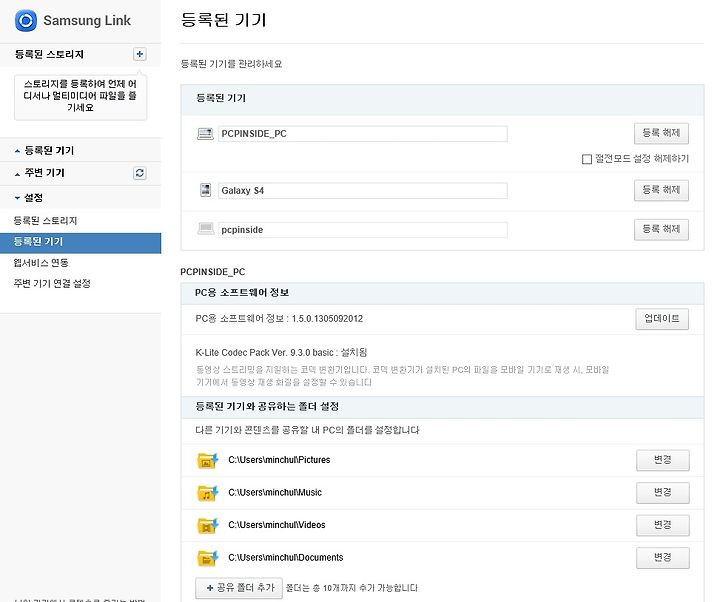
Task: Click the PCPINSIDE_PC computer device icon
Action: click(x=205, y=134)
